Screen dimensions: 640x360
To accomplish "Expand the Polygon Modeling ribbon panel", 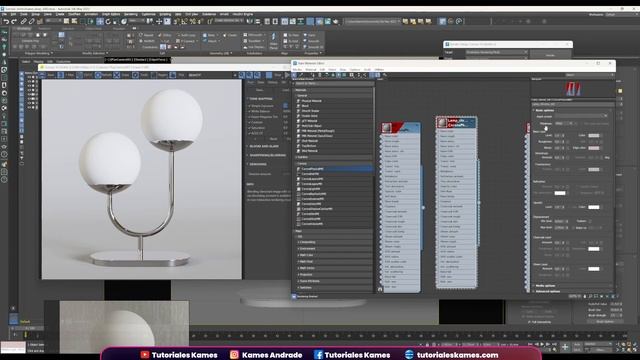I will pos(40,53).
